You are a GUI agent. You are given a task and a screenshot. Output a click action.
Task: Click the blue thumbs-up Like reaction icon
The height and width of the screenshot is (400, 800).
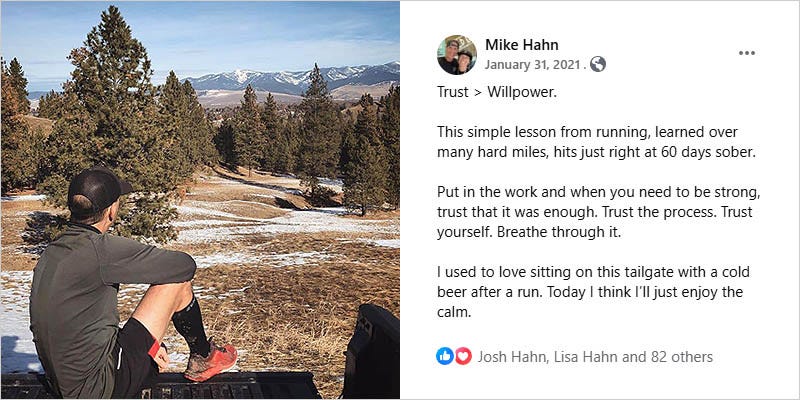click(x=444, y=356)
